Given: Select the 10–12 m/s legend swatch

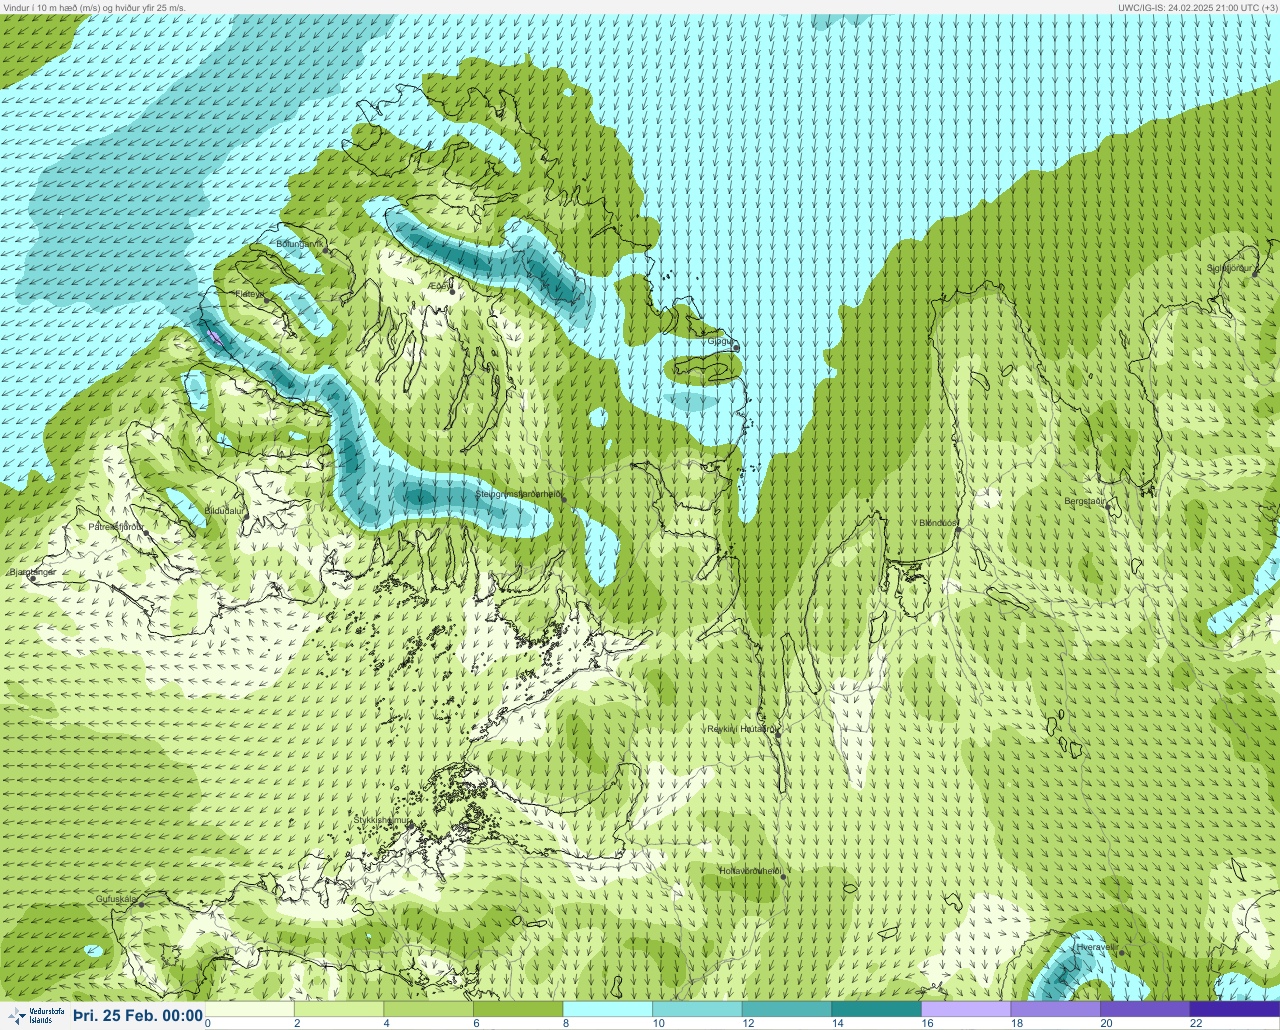Looking at the screenshot, I should coord(698,1009).
